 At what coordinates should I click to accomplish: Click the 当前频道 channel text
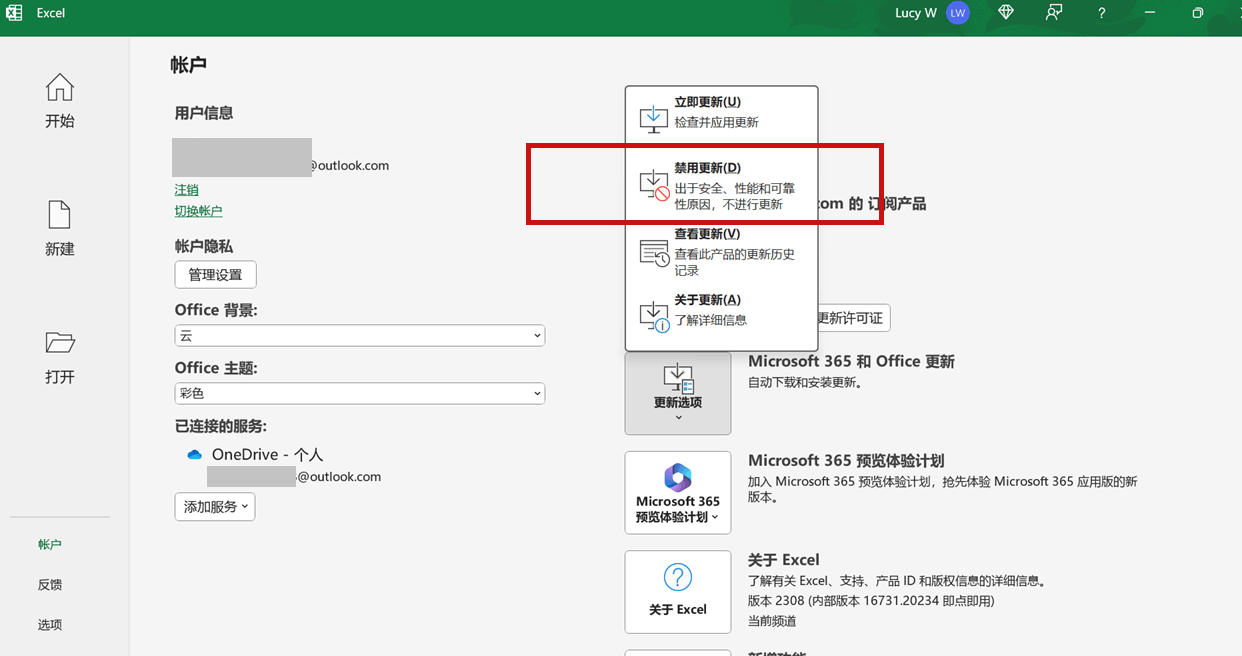pos(772,621)
